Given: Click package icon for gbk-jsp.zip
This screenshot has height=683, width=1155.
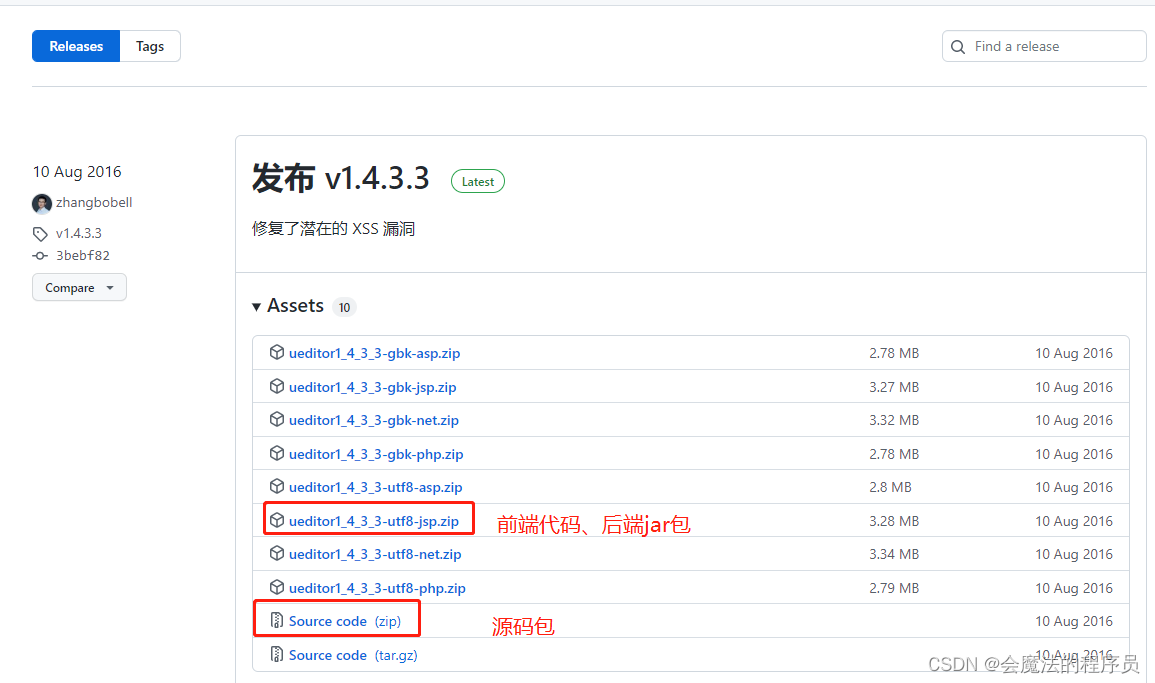Looking at the screenshot, I should [277, 386].
